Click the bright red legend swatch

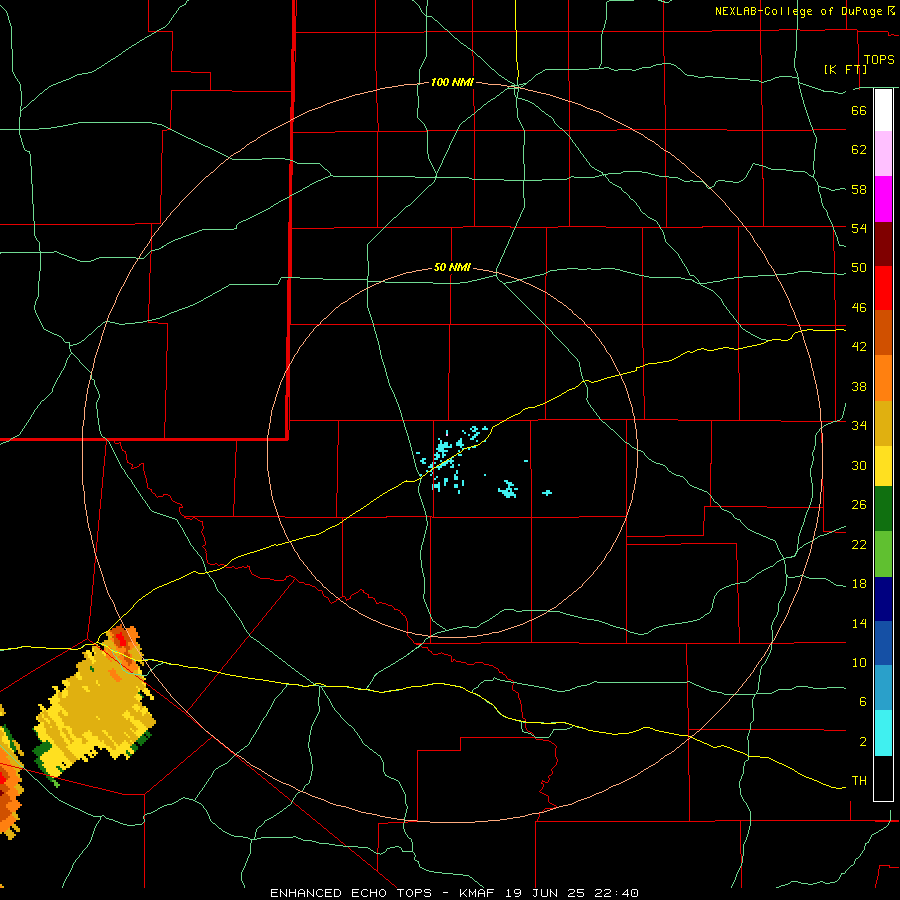883,288
